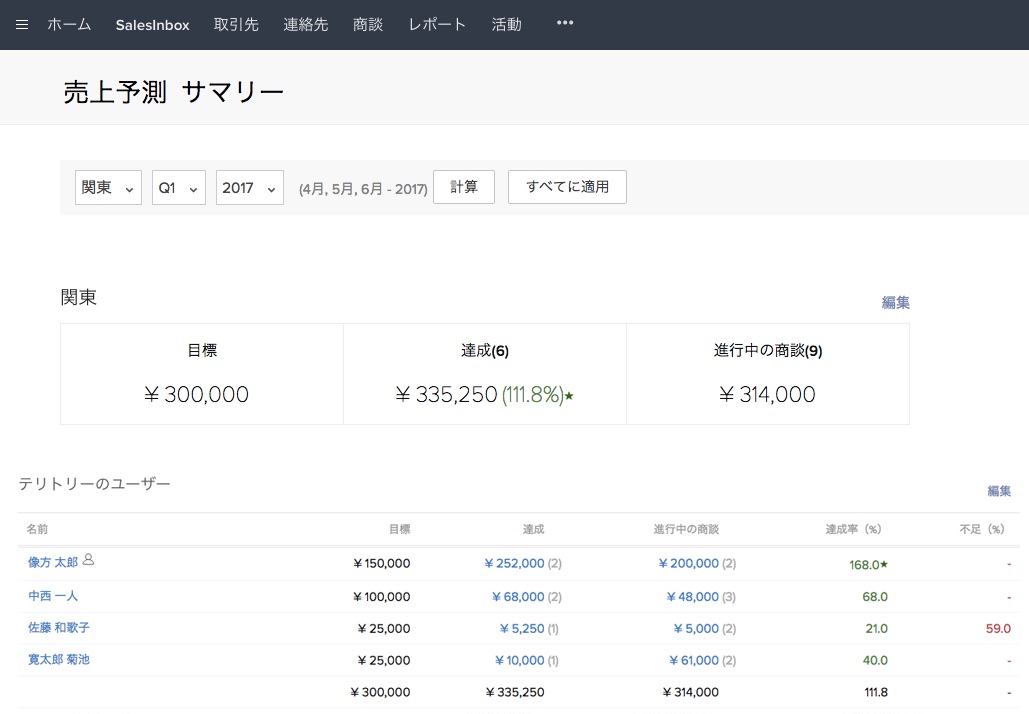Click the 達成率 (%) column header
The width and height of the screenshot is (1029, 714).
click(x=852, y=529)
